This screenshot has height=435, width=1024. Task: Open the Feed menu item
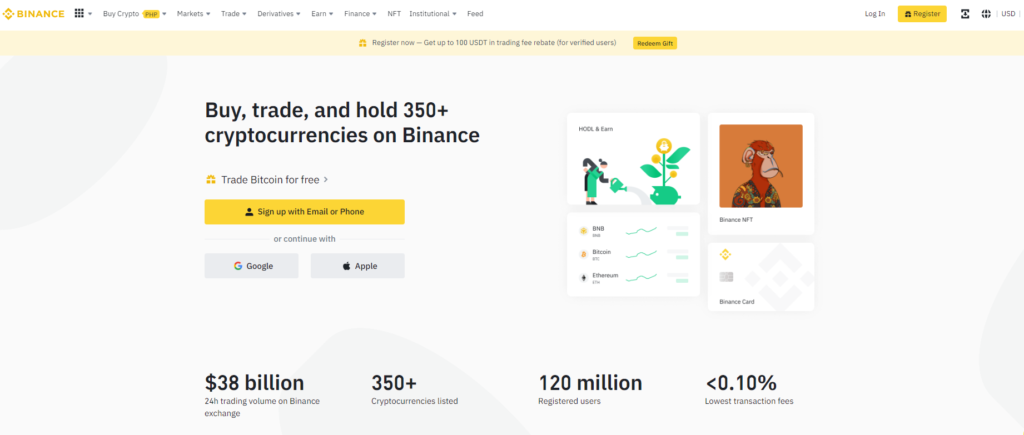coord(475,14)
